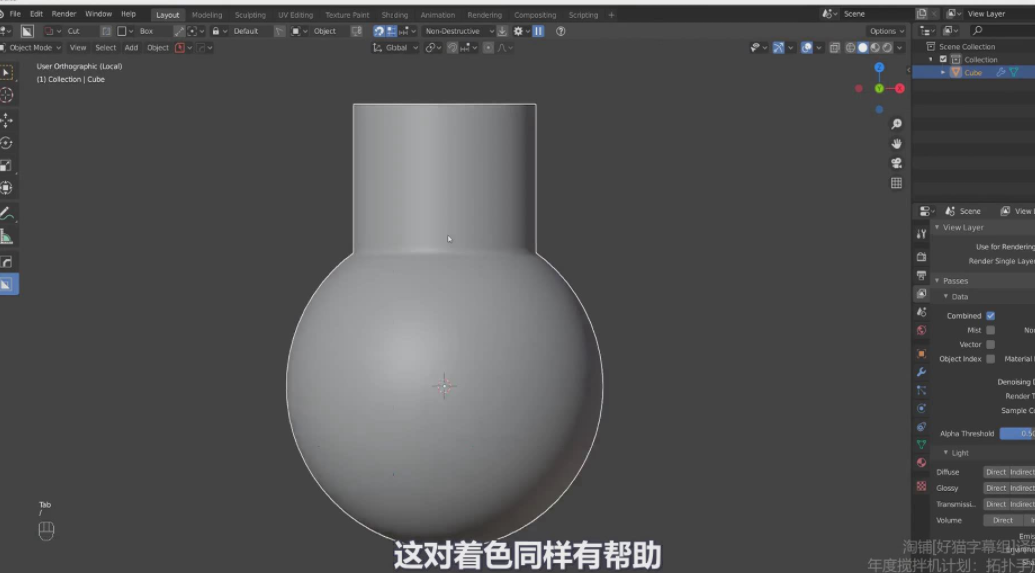1035x573 pixels.
Task: Select solid viewport shading mode
Action: pos(862,47)
